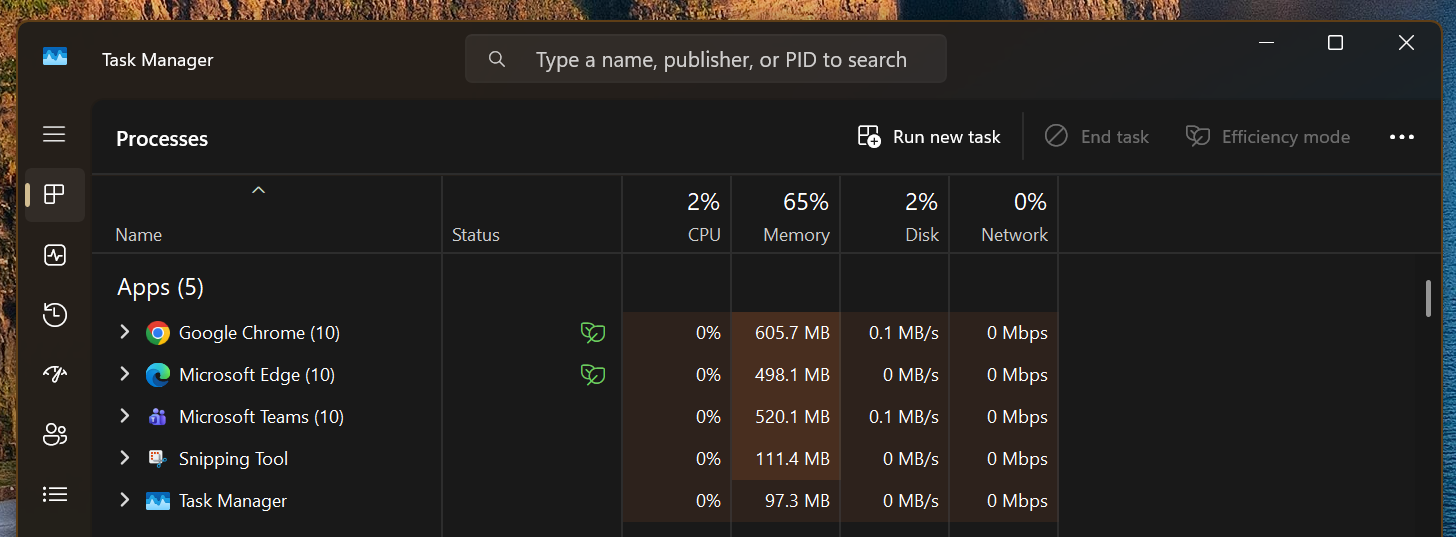
Task: Click Task Manager's 97.3 MB memory value
Action: pos(797,501)
